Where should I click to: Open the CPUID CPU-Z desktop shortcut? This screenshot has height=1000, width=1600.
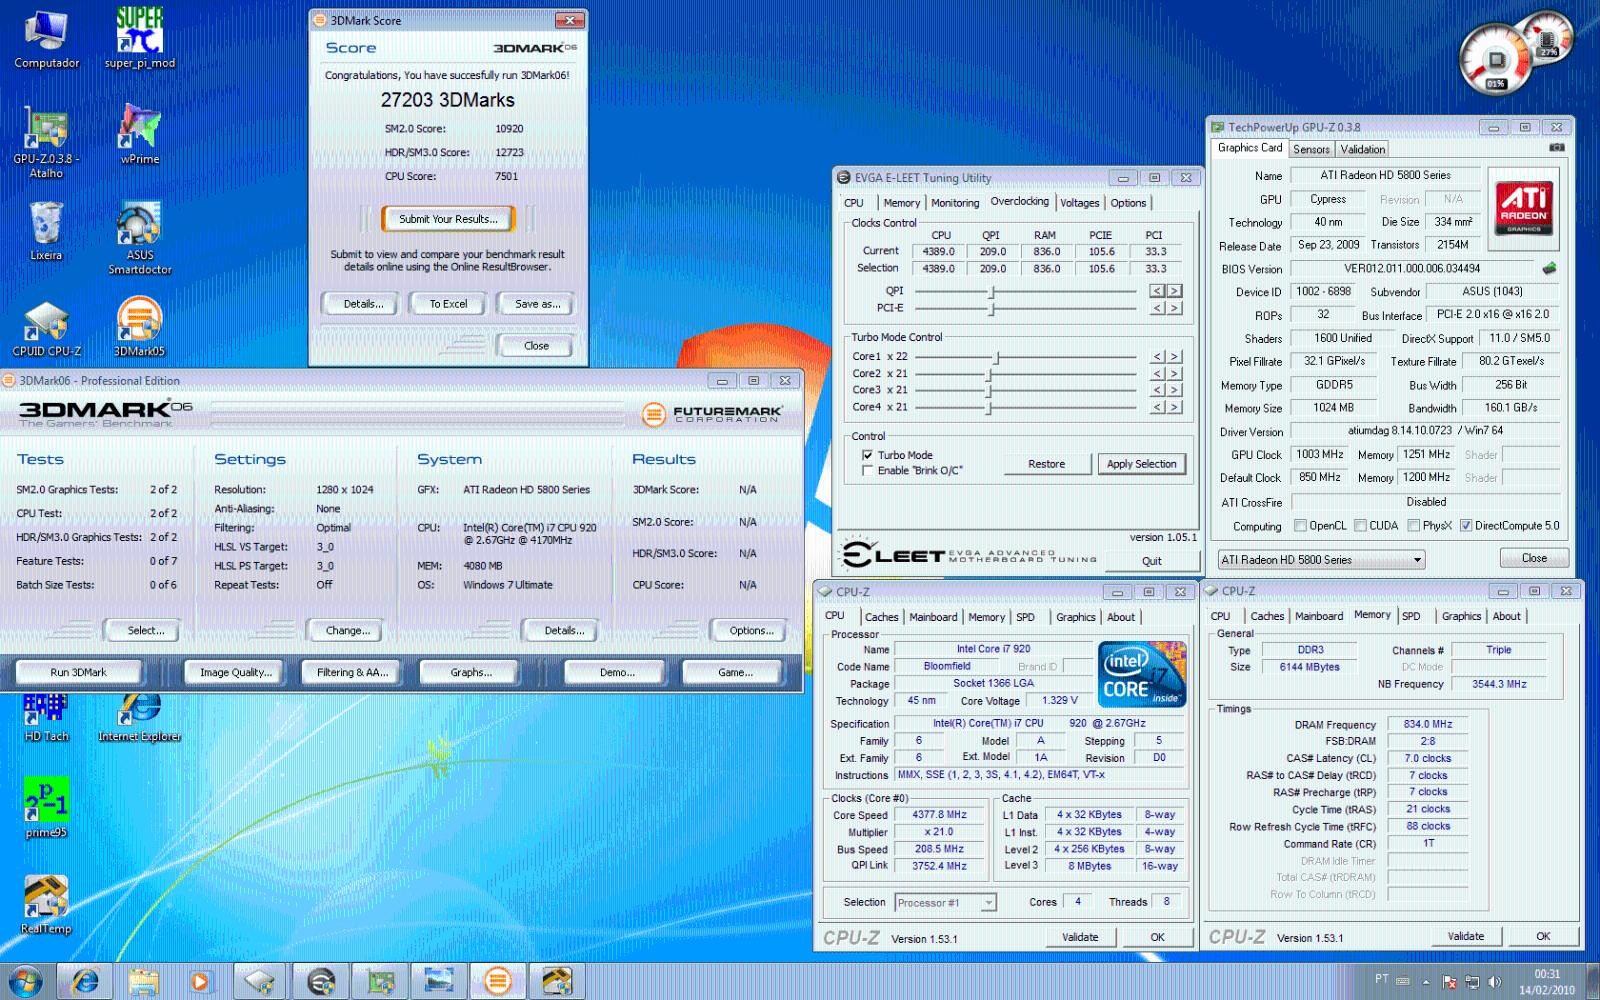(x=46, y=329)
